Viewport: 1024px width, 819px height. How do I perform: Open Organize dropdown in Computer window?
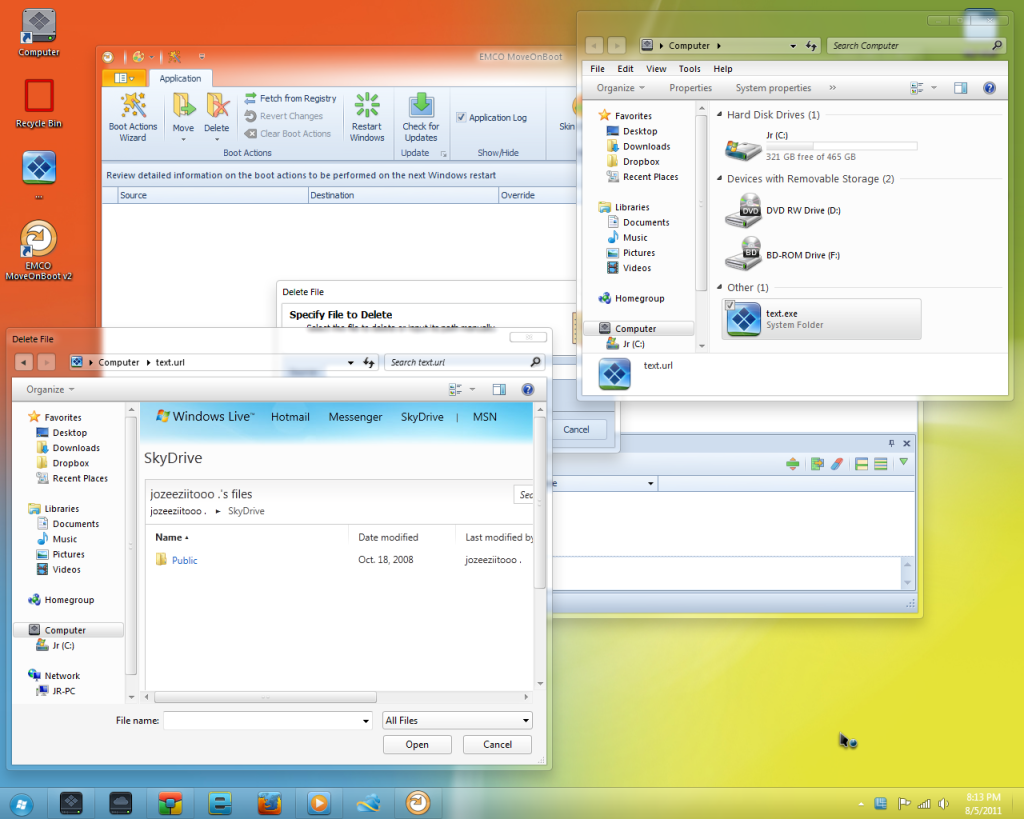pyautogui.click(x=620, y=88)
